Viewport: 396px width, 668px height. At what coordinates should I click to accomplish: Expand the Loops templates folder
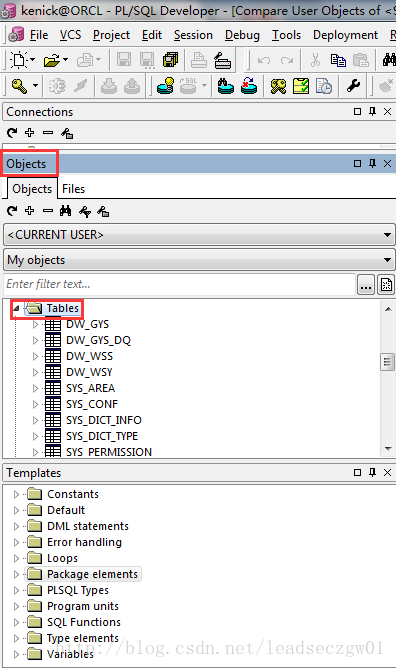[x=16, y=558]
